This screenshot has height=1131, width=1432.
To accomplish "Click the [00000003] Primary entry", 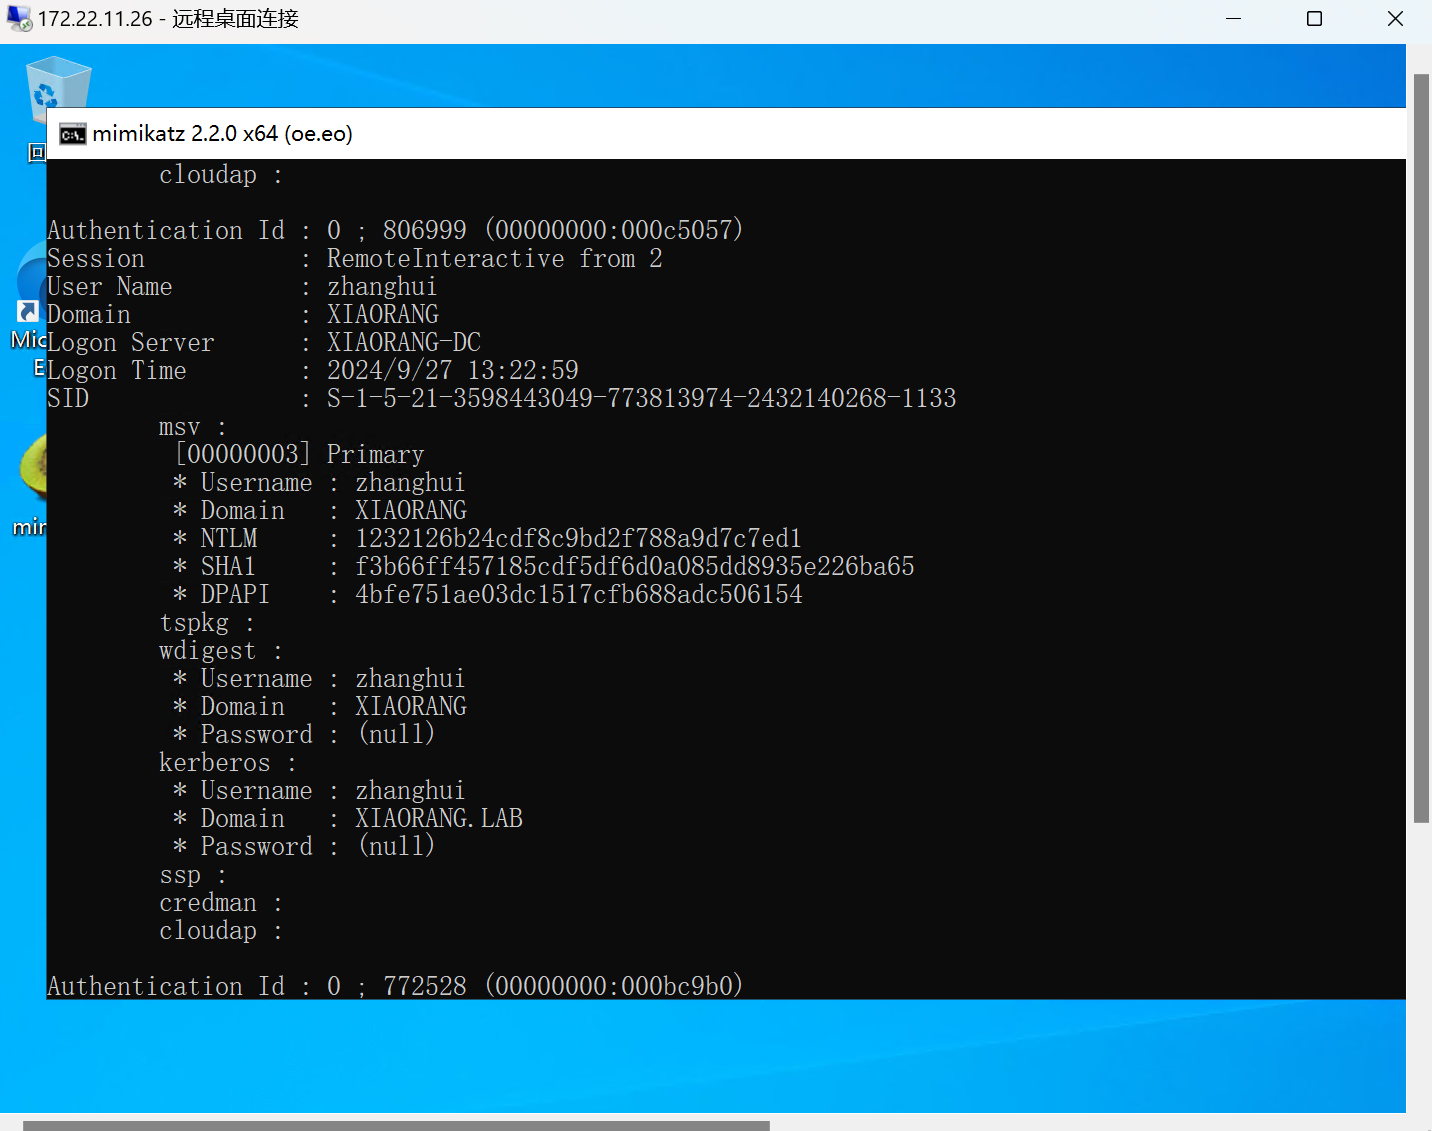I will 299,454.
